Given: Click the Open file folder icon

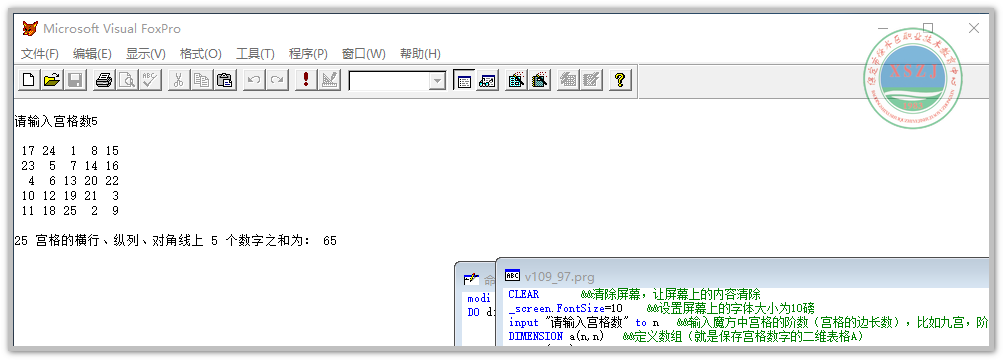Looking at the screenshot, I should 52,80.
